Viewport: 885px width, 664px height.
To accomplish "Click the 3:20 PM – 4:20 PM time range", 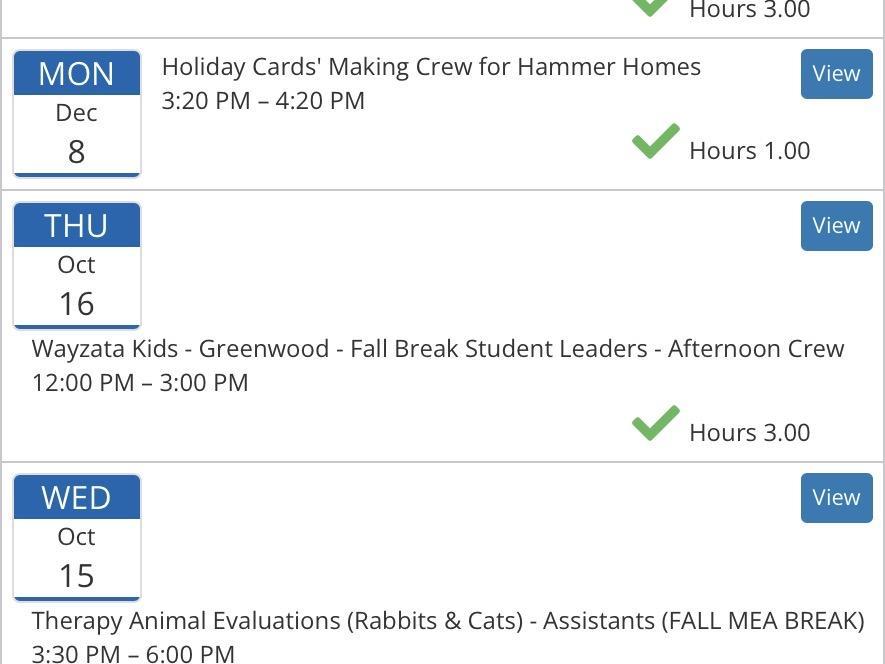I will tap(263, 101).
